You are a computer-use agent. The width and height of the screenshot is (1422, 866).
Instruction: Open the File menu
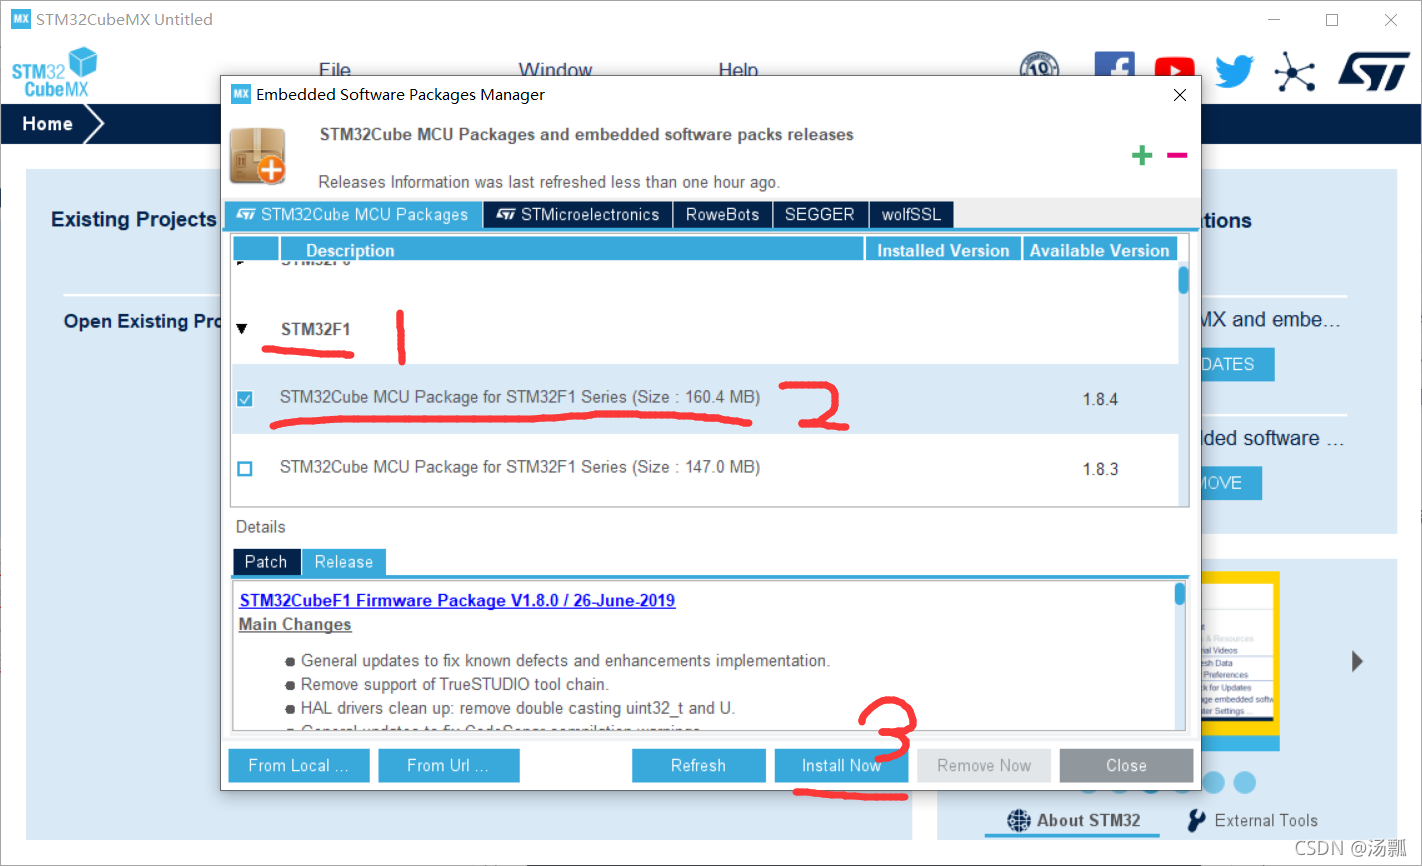(335, 70)
